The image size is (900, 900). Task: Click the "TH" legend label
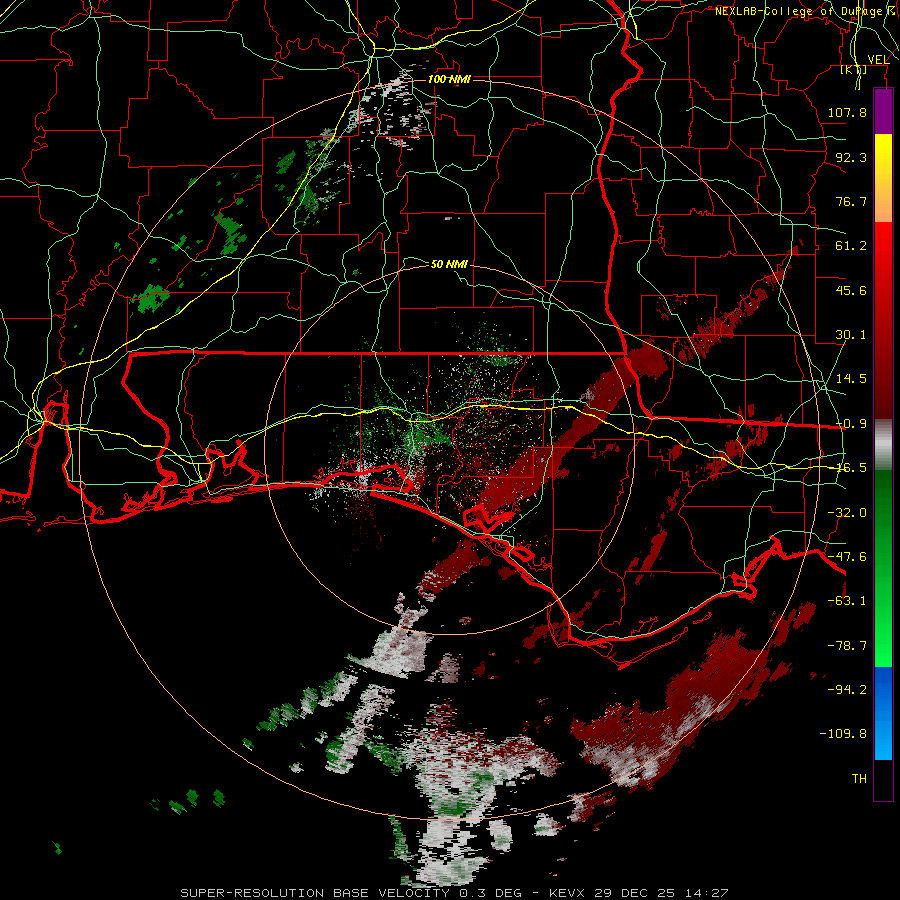(x=859, y=779)
